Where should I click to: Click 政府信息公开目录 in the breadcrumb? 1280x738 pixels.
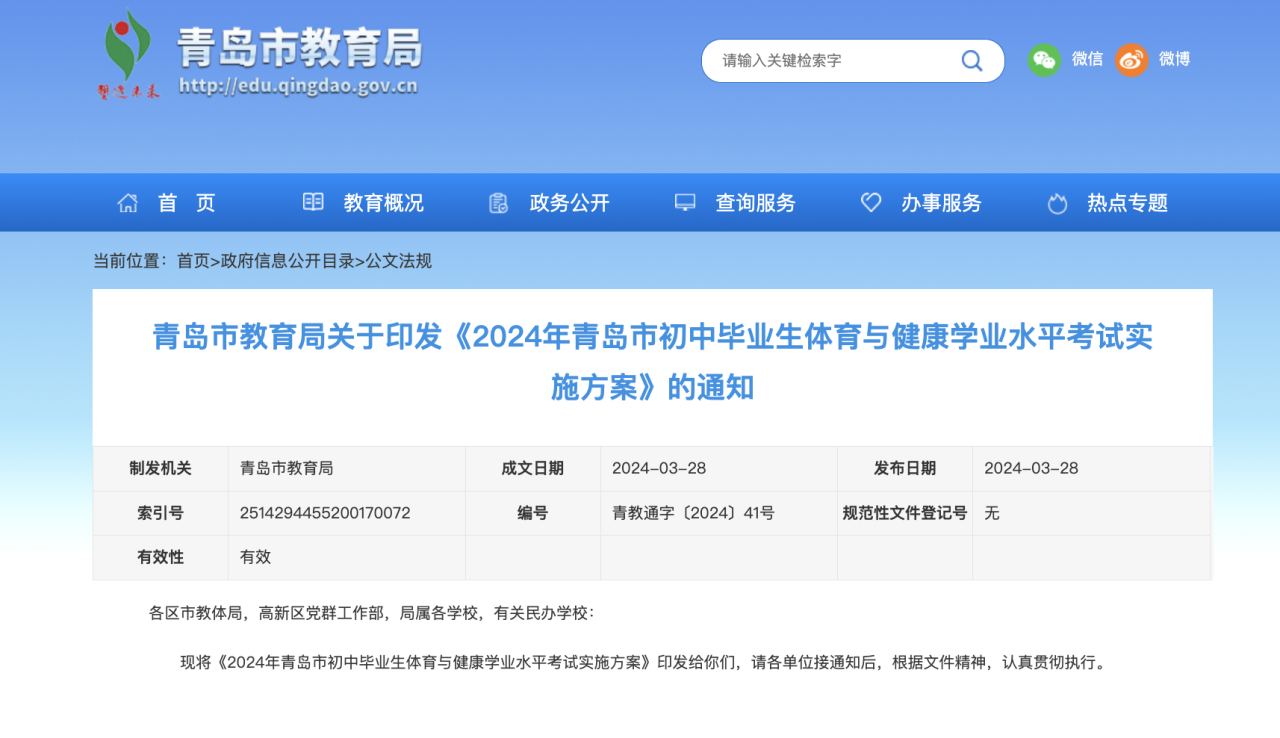(288, 261)
